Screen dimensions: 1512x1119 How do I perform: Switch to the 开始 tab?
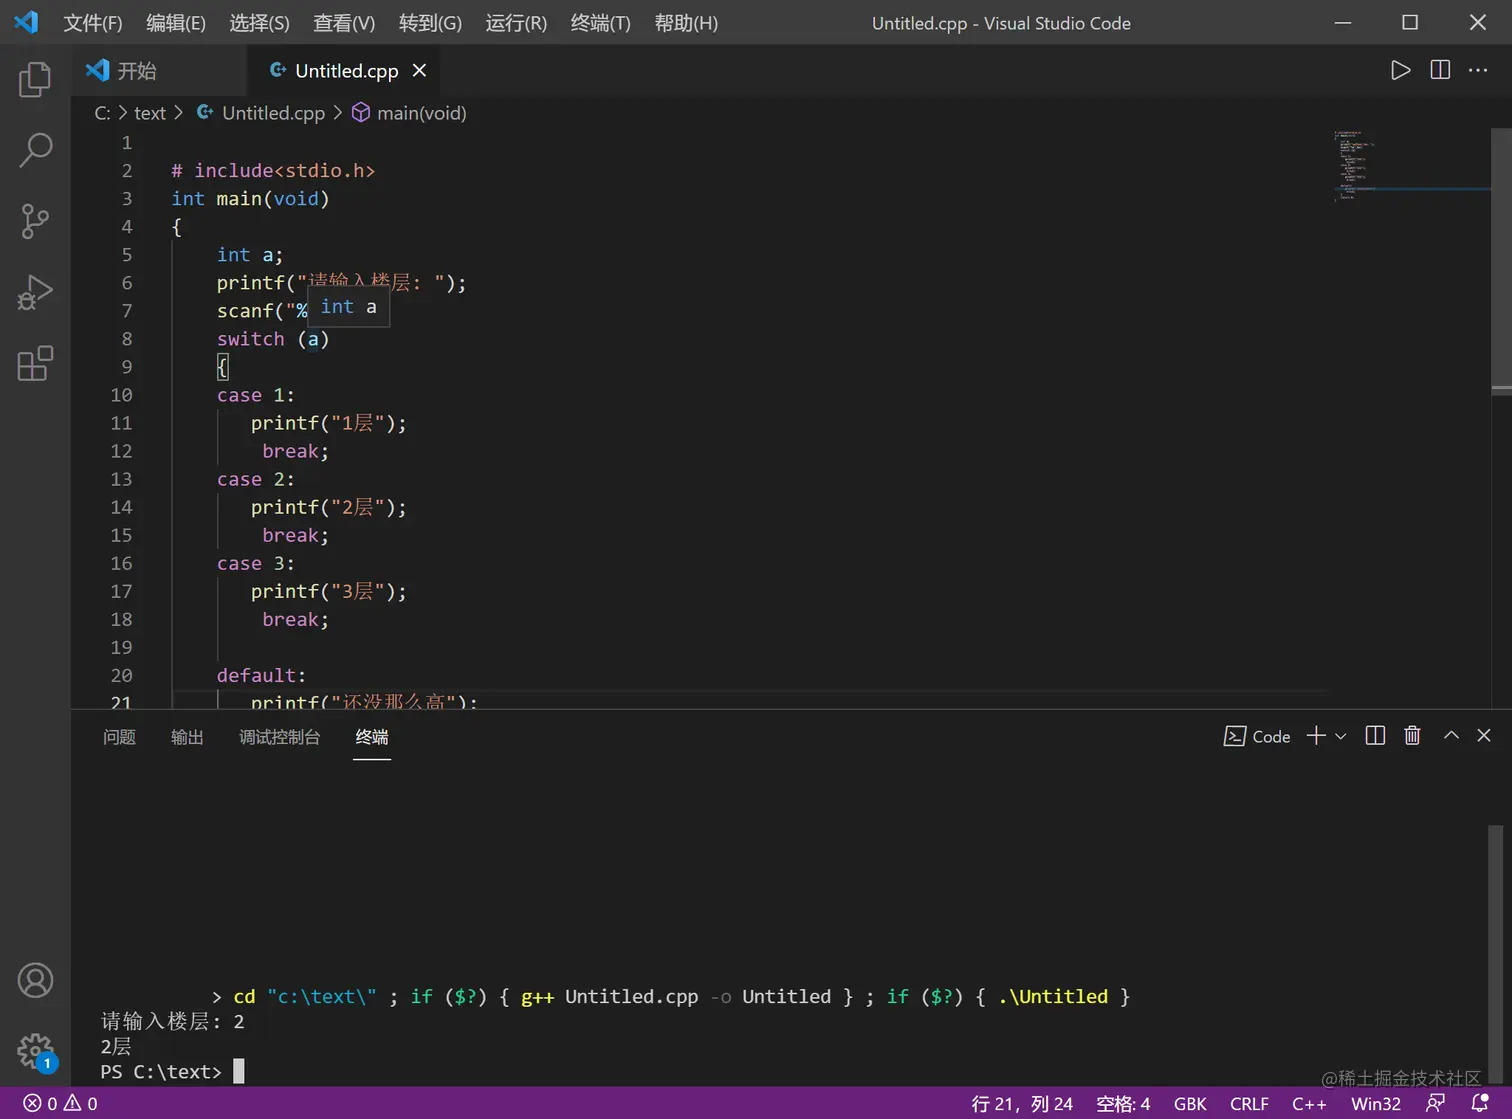coord(160,70)
